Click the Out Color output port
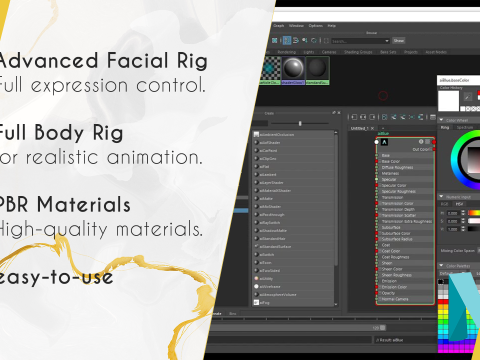The image size is (480, 360). coord(434,149)
